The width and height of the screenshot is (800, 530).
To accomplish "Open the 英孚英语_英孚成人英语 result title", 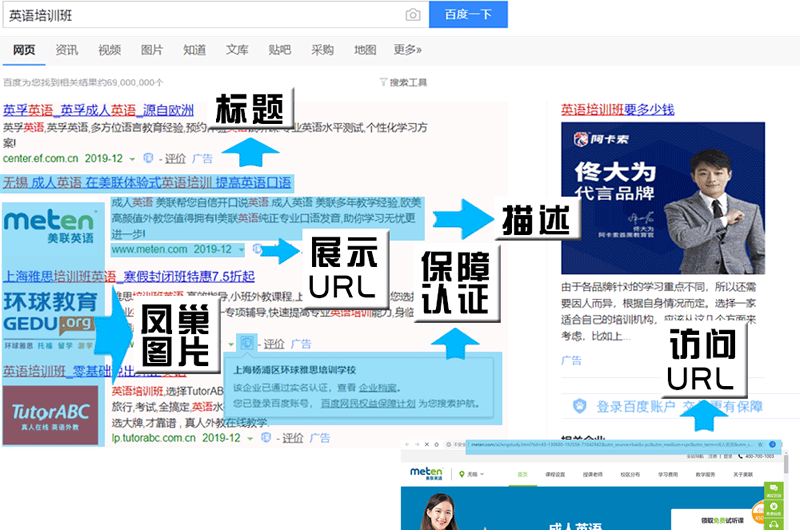I will (x=98, y=110).
